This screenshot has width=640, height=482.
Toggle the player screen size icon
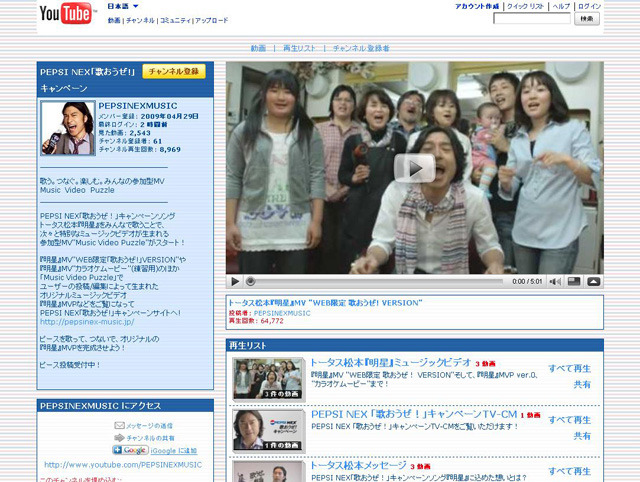tap(574, 282)
